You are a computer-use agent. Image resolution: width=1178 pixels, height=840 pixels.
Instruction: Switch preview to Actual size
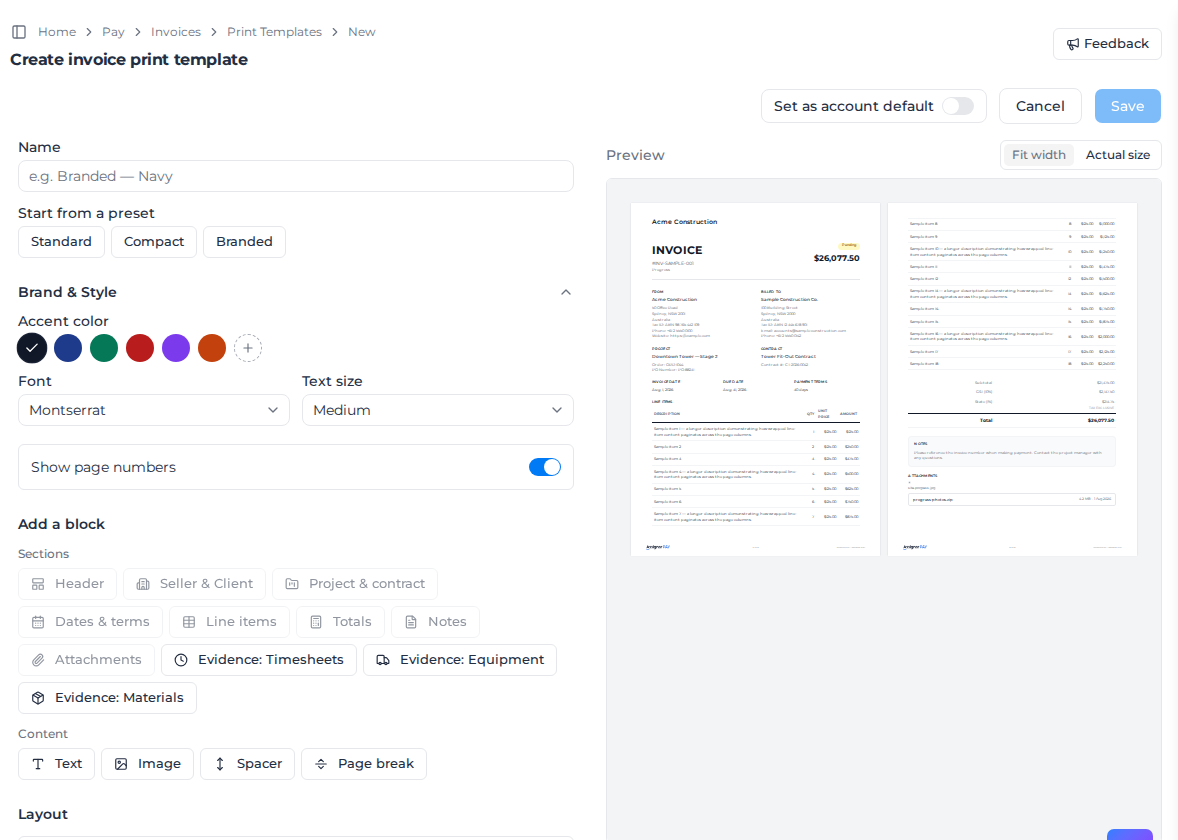click(1118, 155)
